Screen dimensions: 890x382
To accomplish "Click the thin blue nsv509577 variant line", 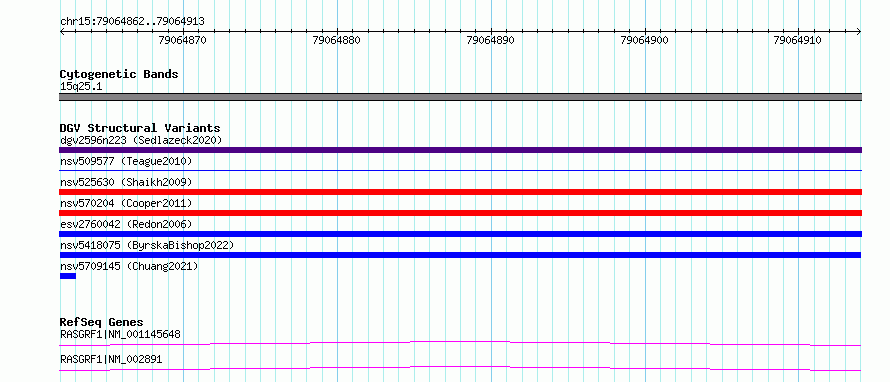I will [x=460, y=170].
